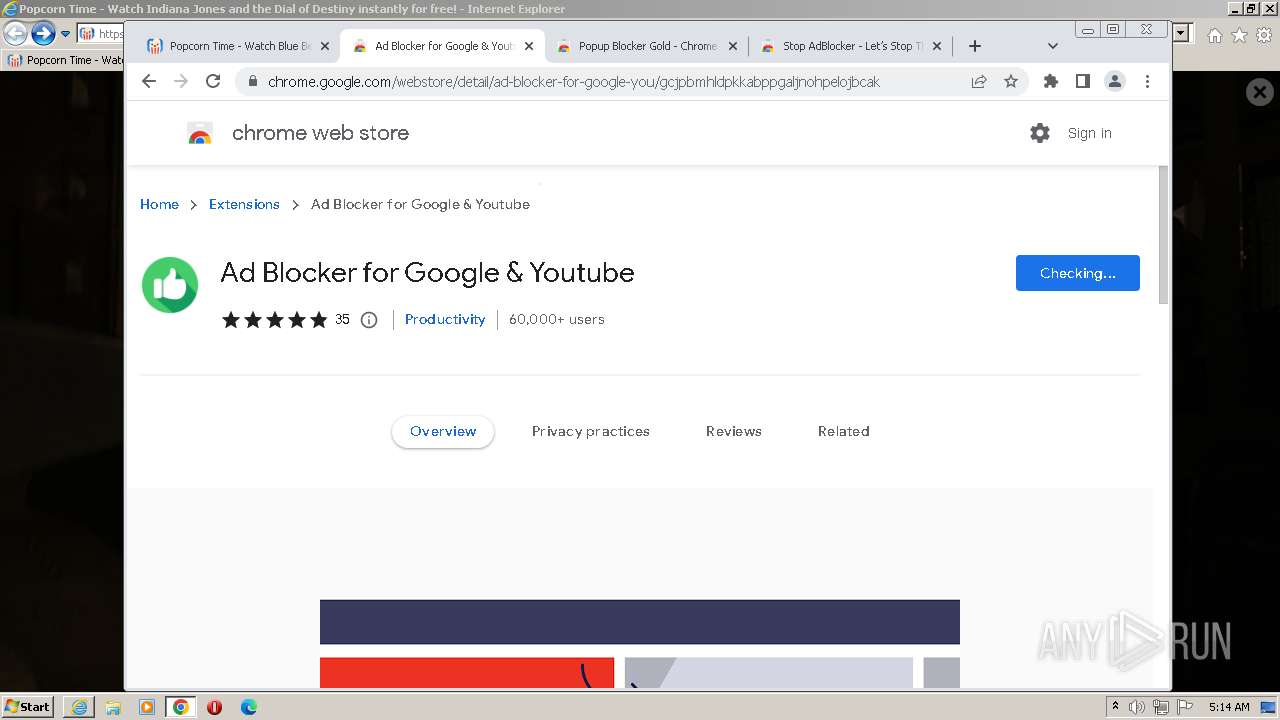Click the rating info icon next to 35
1280x720 pixels.
point(369,320)
